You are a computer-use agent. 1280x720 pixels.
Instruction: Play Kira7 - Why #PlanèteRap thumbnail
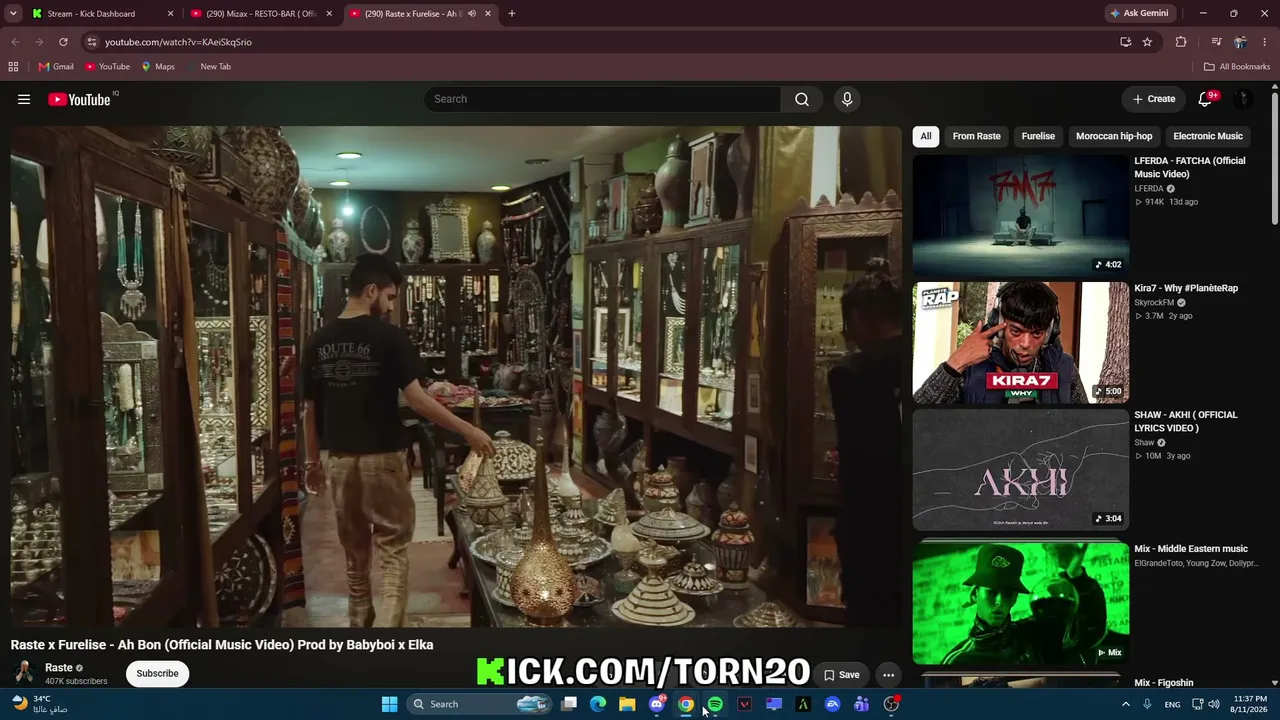(1020, 343)
